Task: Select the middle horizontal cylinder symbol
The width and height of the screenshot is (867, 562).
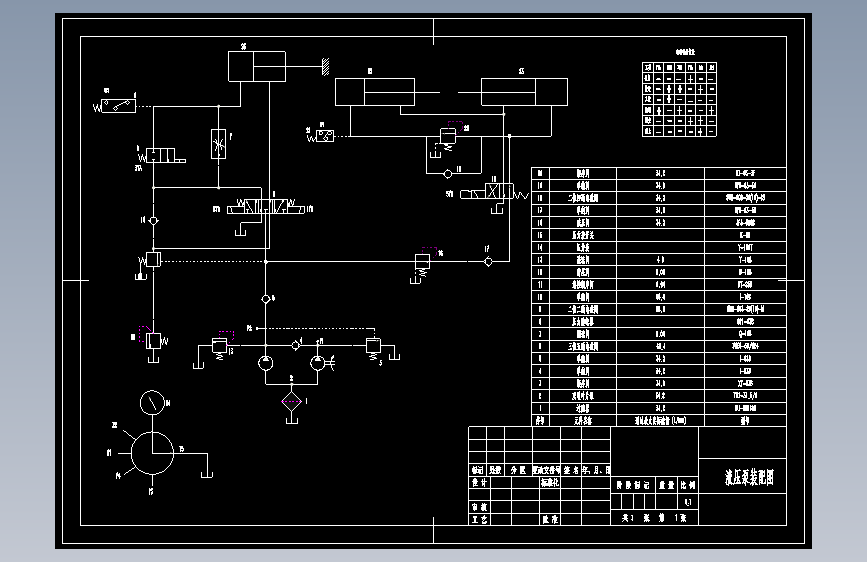Action: click(x=375, y=92)
